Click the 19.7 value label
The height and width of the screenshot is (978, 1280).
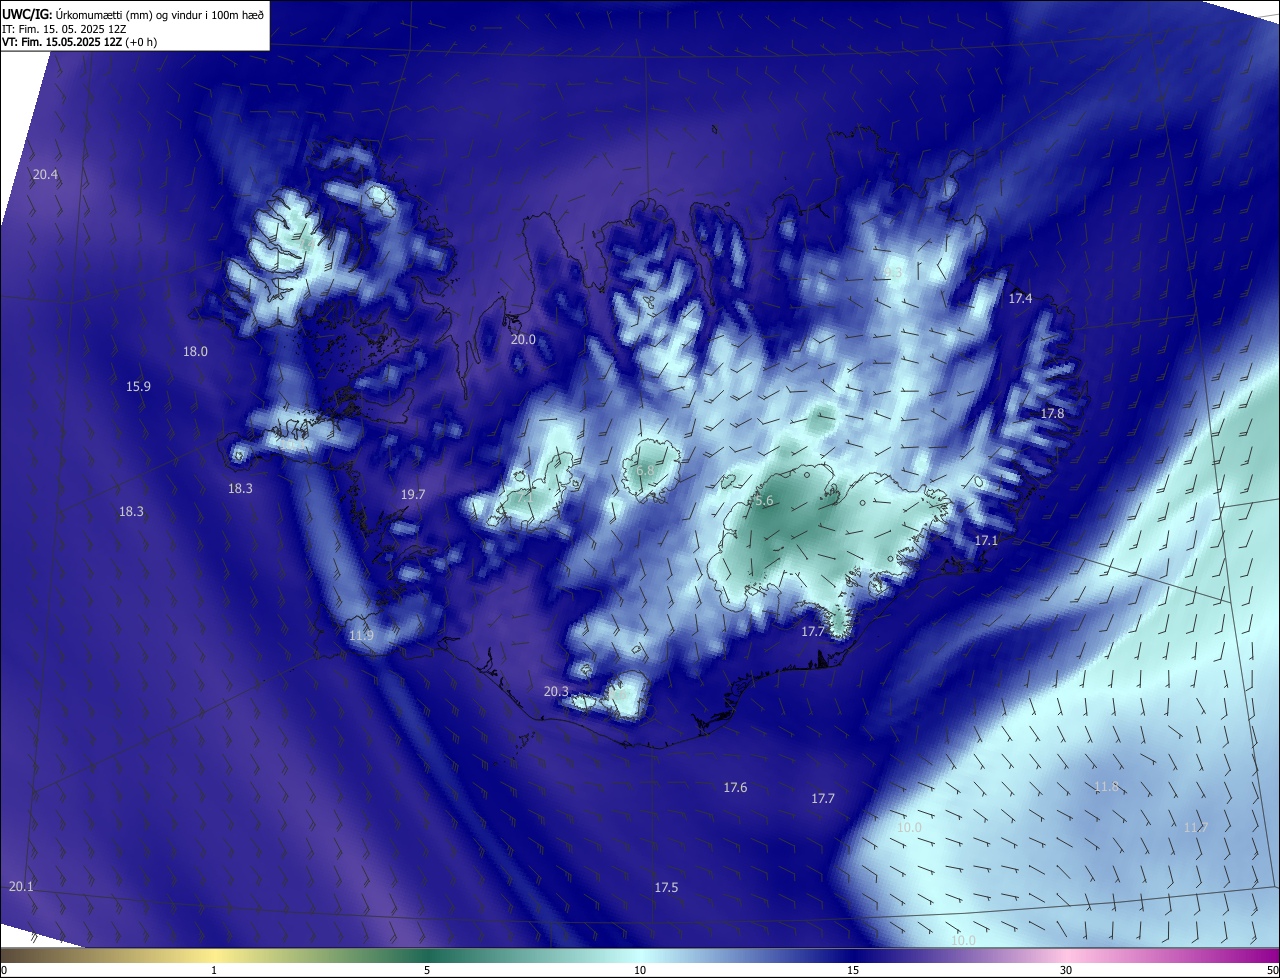(413, 495)
